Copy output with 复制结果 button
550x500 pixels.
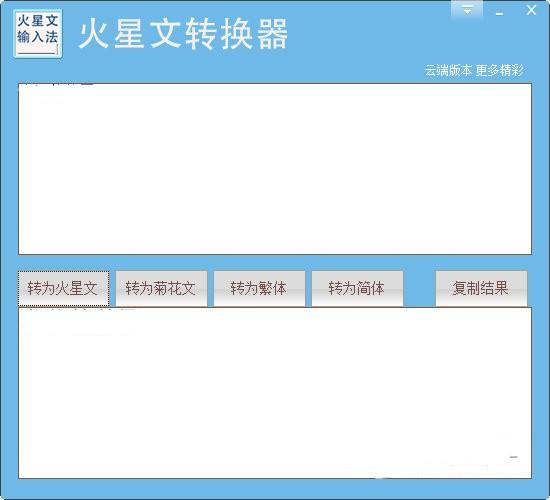tap(481, 288)
